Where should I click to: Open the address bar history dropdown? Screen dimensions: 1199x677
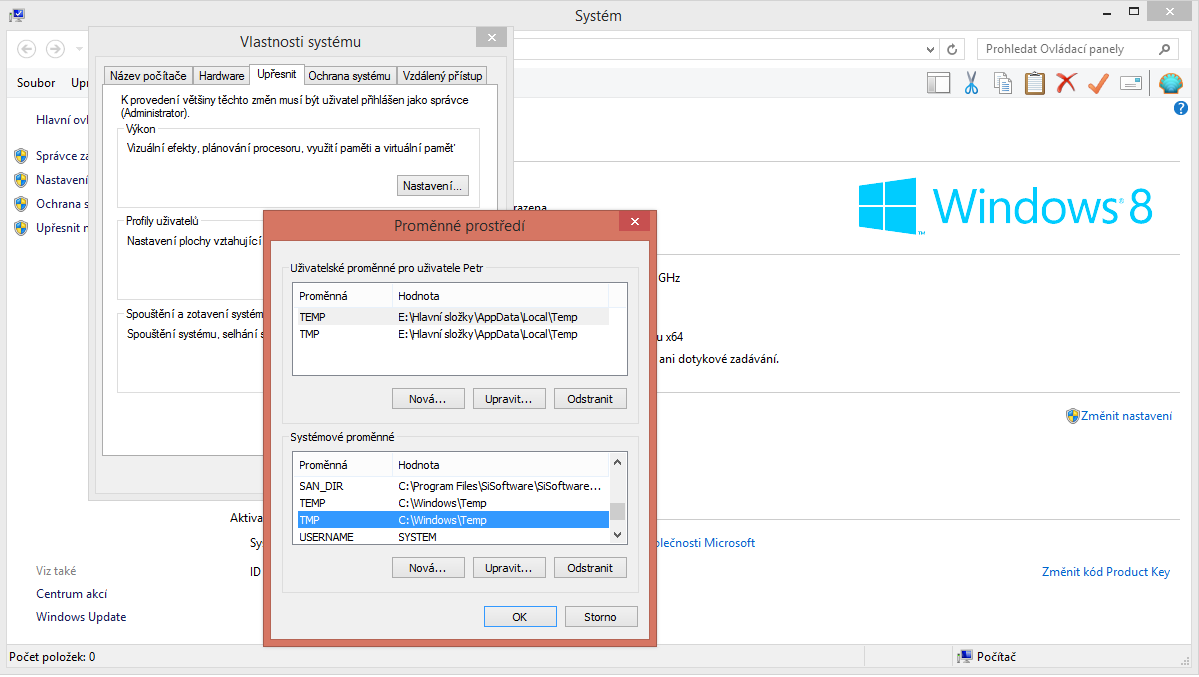point(930,50)
